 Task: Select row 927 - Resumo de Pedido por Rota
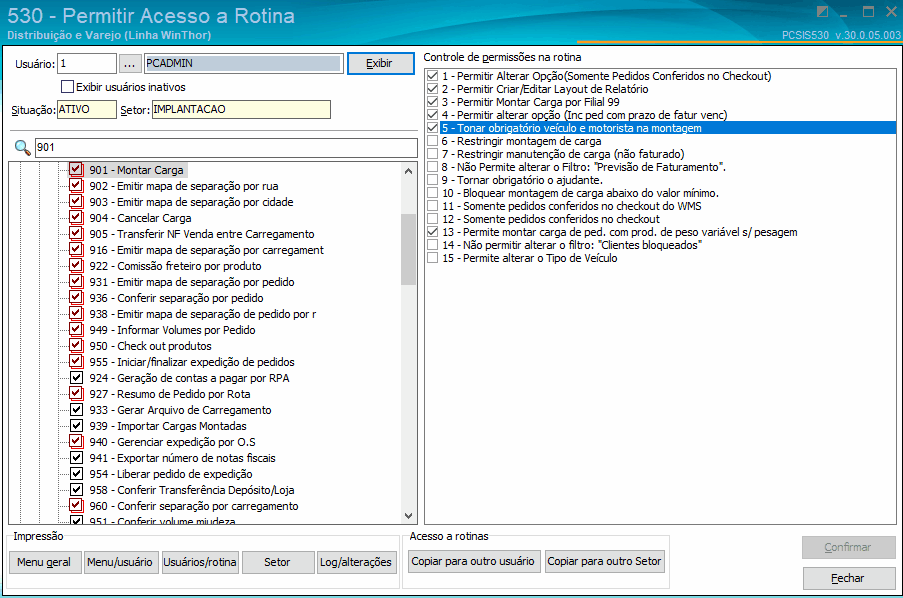click(170, 394)
